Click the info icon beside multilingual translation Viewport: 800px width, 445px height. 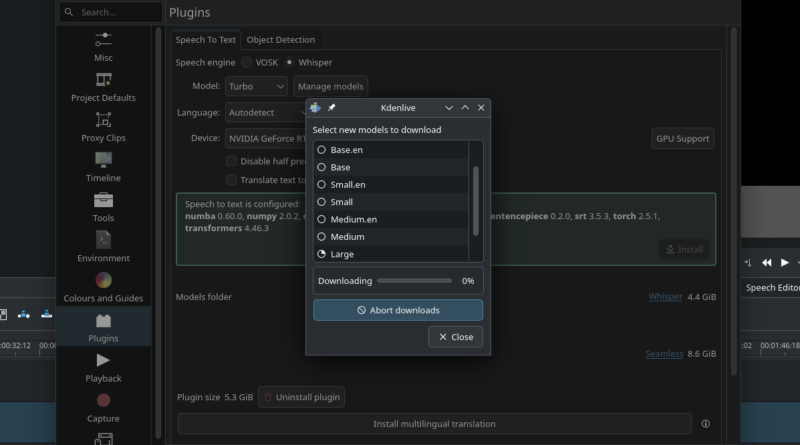pos(706,424)
